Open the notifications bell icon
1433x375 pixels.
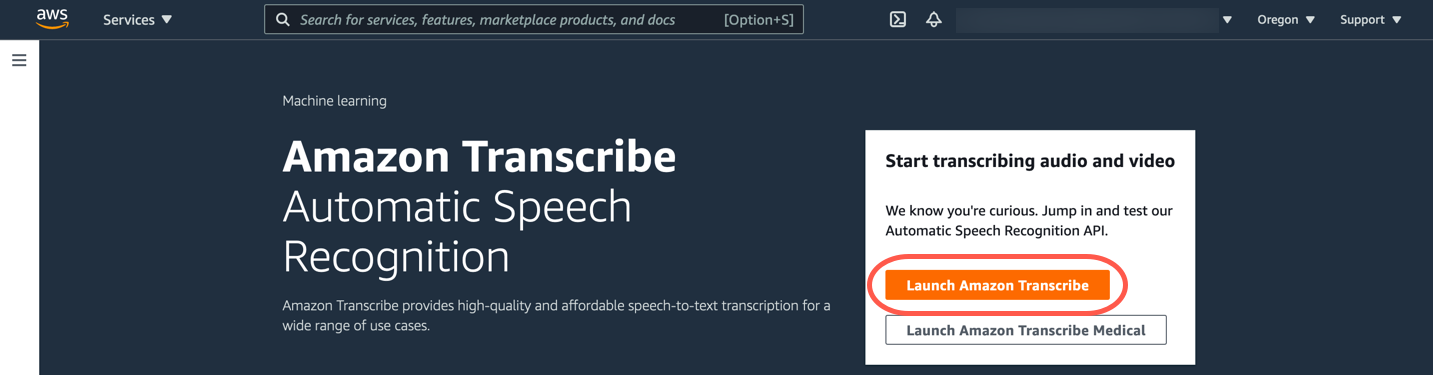(x=934, y=19)
